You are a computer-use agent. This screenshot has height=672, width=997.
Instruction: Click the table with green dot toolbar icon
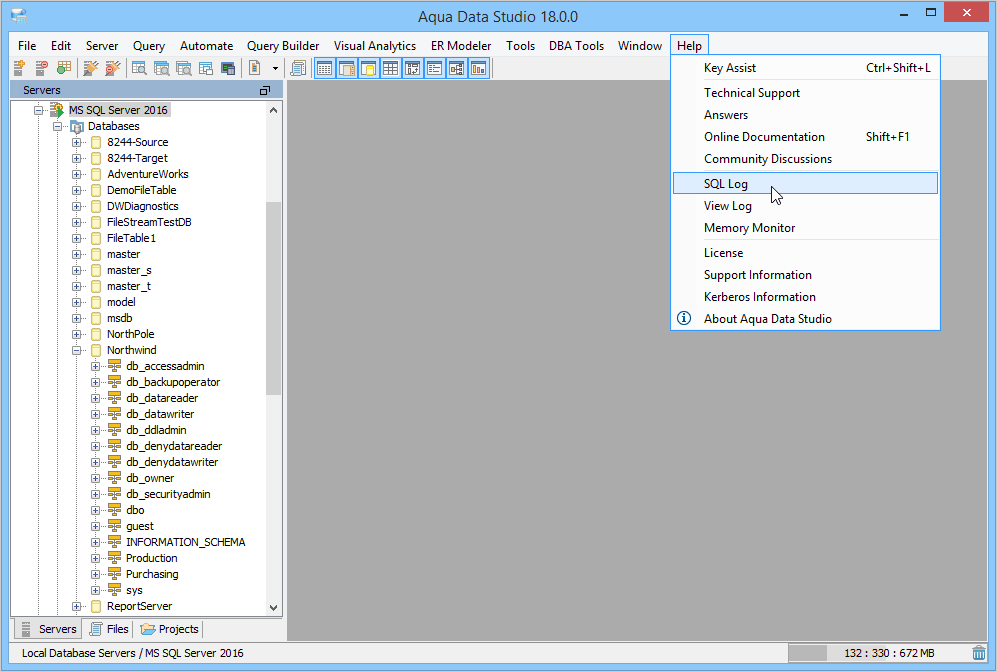coord(64,68)
